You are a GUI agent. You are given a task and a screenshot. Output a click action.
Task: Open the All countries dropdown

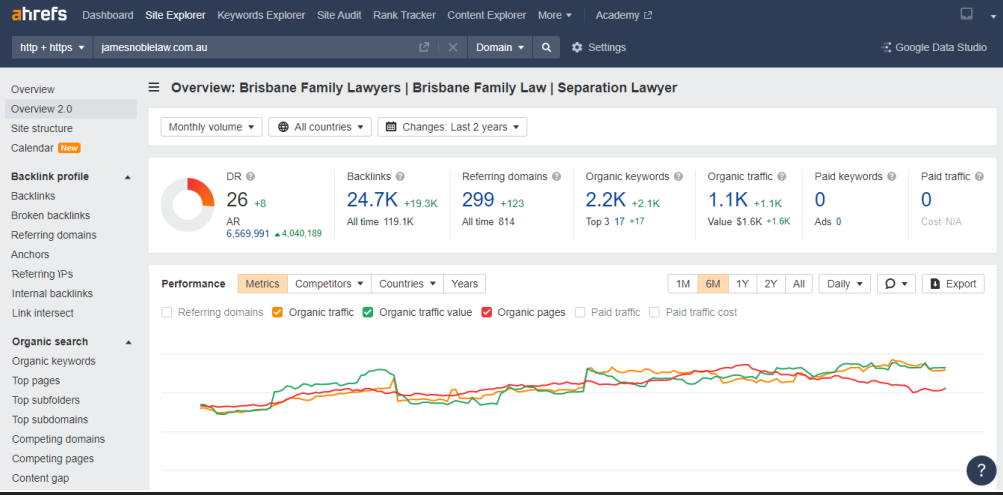(320, 127)
